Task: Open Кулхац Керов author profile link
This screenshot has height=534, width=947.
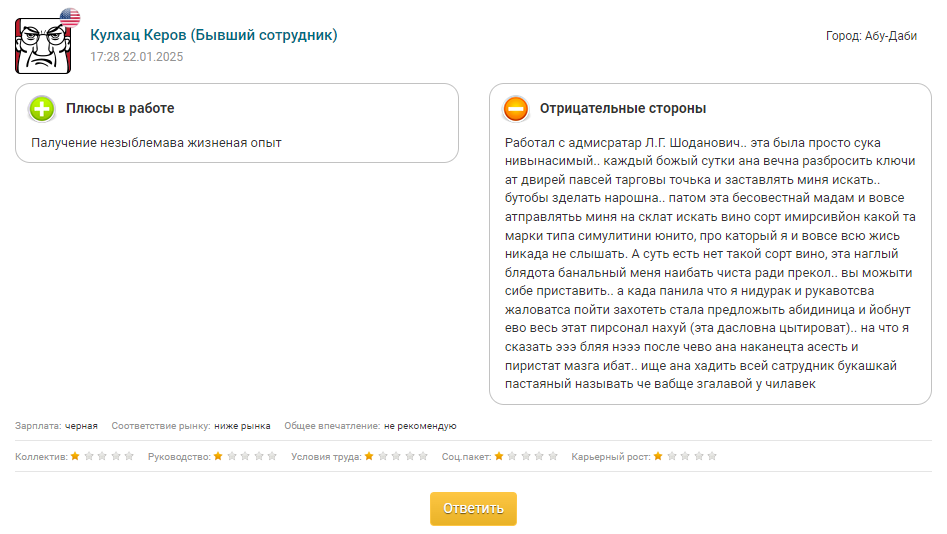Action: click(214, 35)
